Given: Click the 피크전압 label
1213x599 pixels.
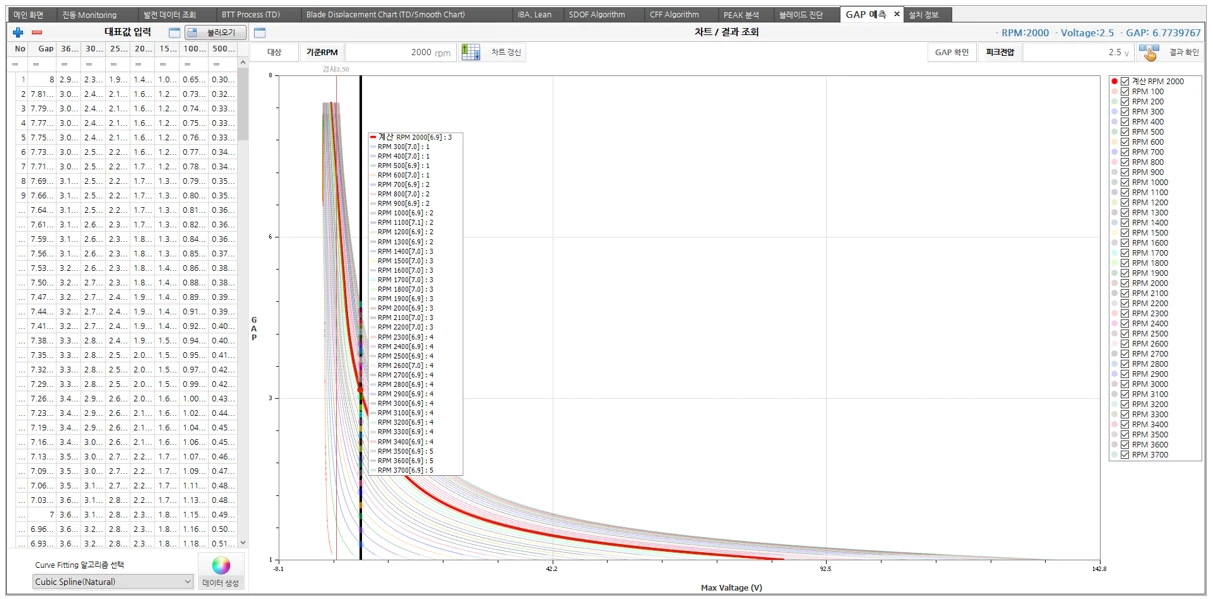Looking at the screenshot, I should click(x=1000, y=52).
